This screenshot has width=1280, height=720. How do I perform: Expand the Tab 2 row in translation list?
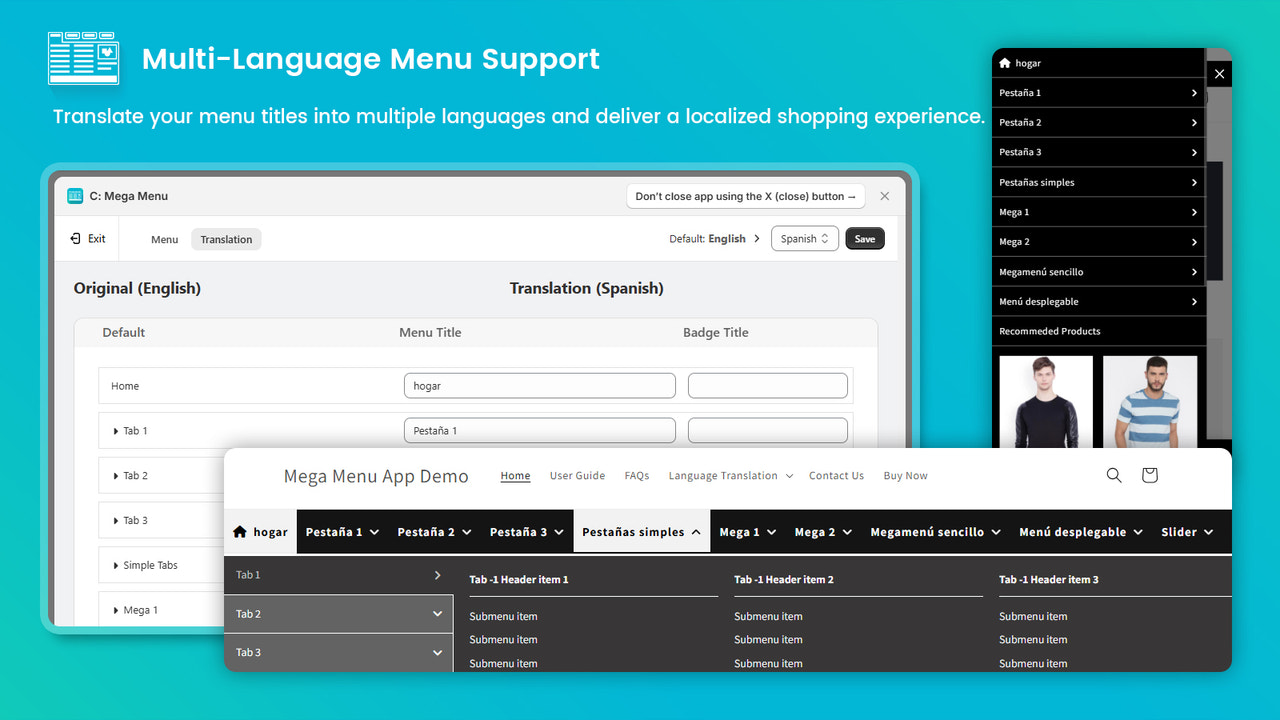[x=116, y=476]
